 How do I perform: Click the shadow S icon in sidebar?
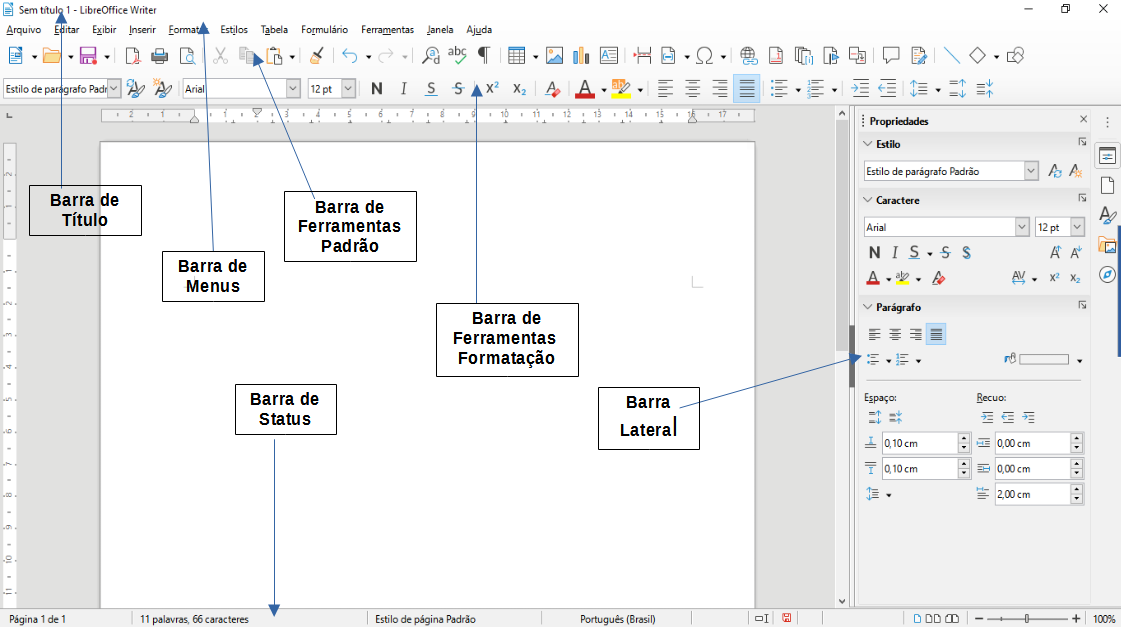967,252
